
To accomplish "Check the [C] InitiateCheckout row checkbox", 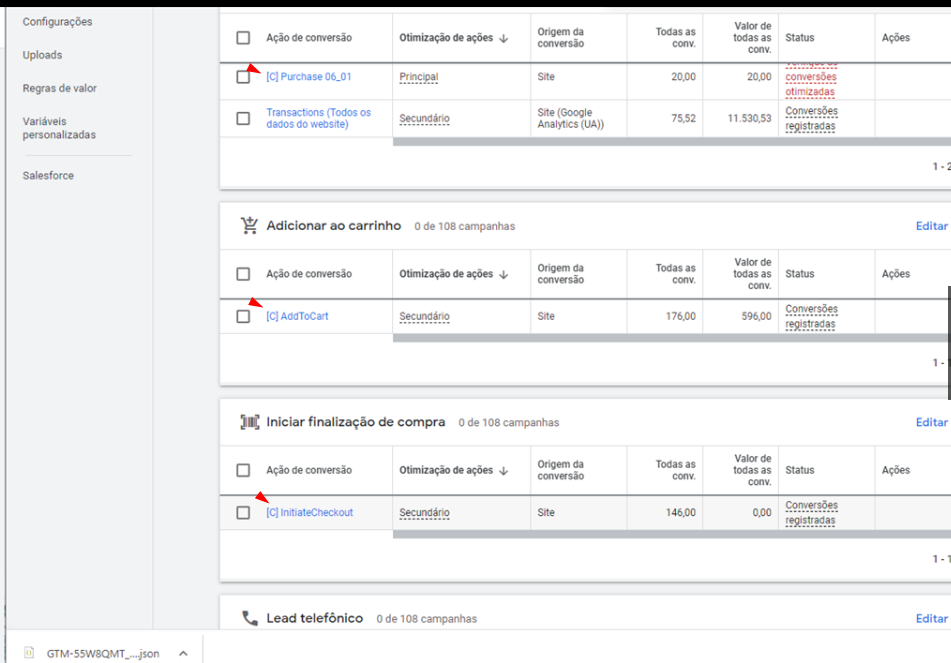I will (x=243, y=513).
